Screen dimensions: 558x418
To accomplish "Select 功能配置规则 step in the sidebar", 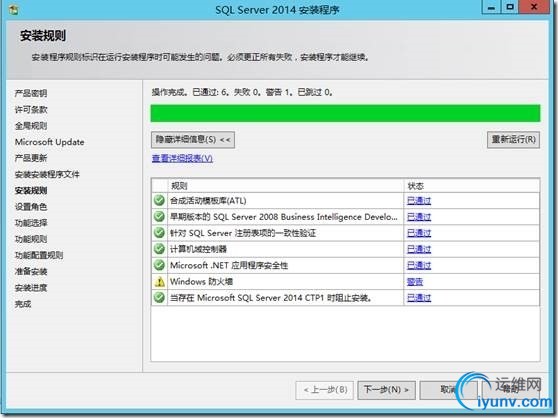I will tap(39, 255).
